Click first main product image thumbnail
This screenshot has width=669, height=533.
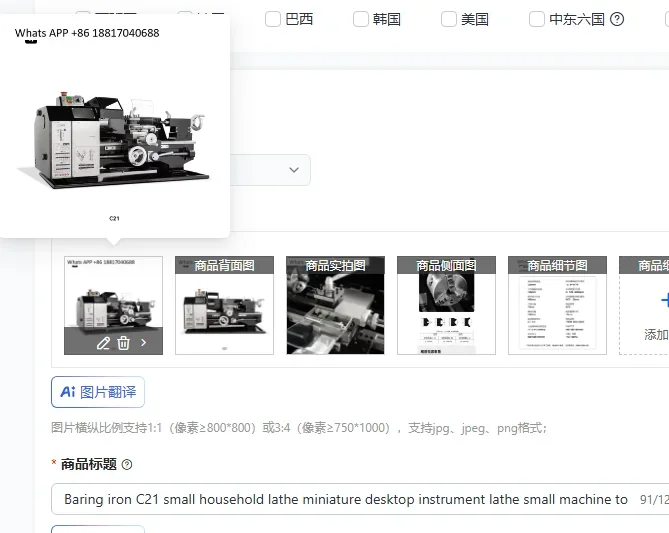113,305
